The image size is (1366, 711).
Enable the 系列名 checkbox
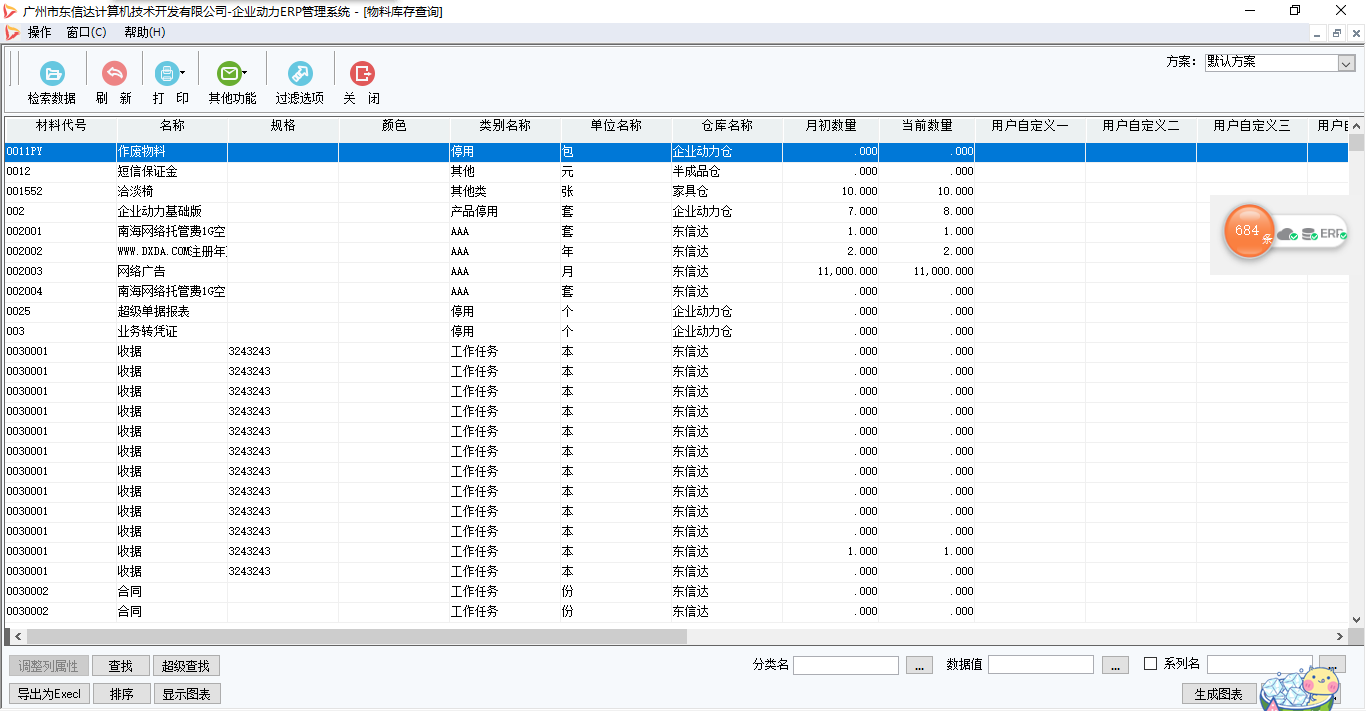coord(1150,664)
